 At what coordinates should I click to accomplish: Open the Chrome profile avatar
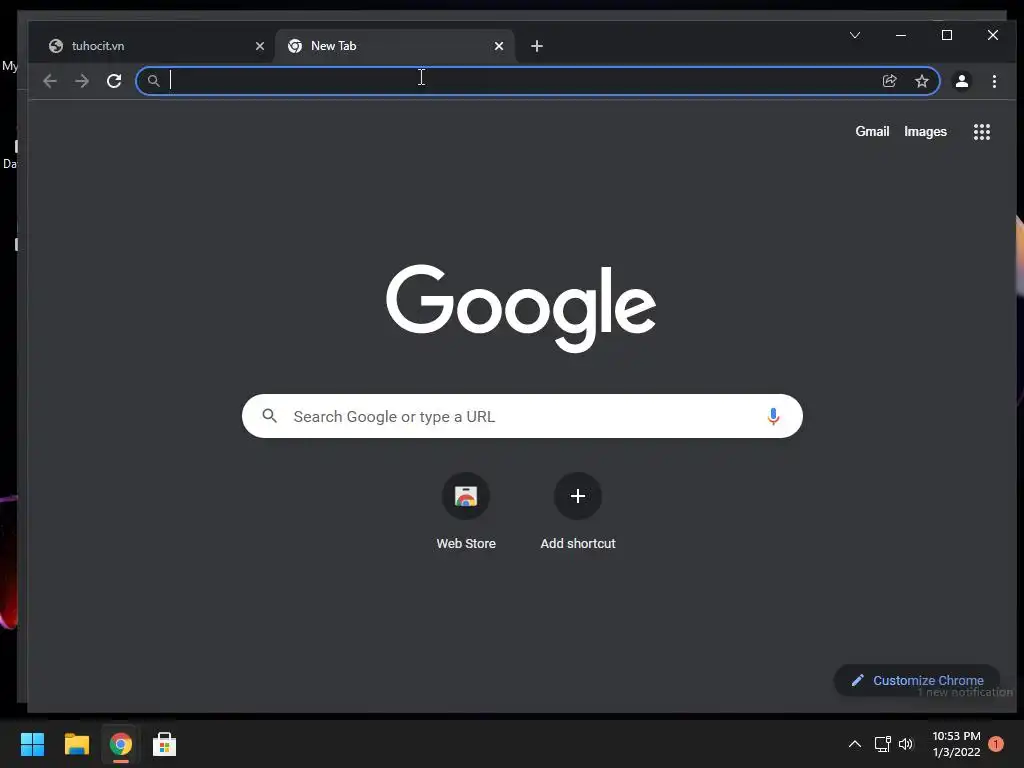coord(961,81)
